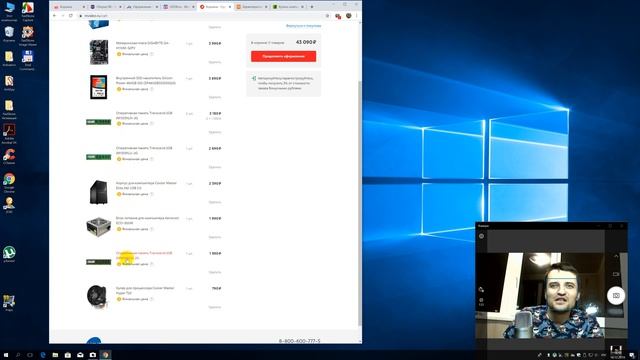
Task: Remove the GIGABYTE motherboard from cart
Action: pos(215,62)
